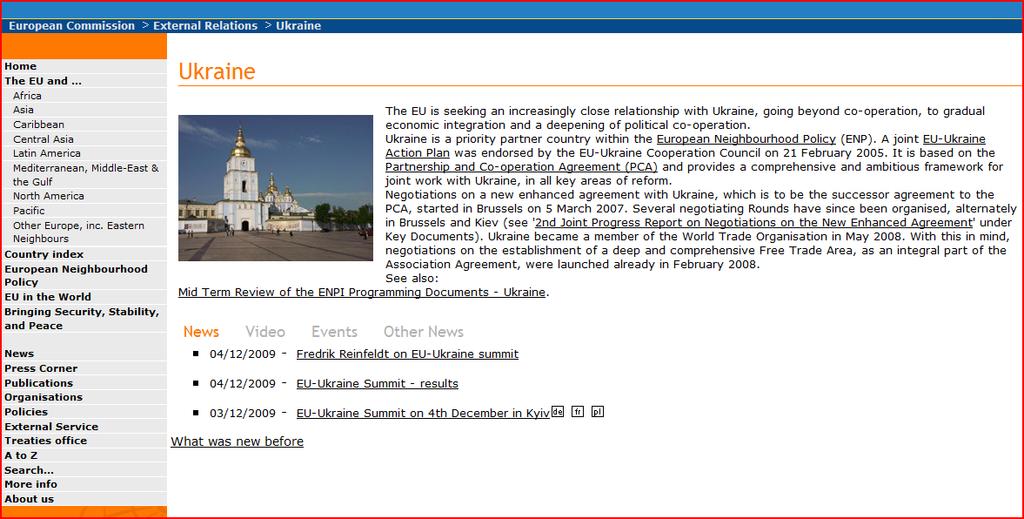Open News in the sidebar menu
The image size is (1024, 519).
click(19, 353)
